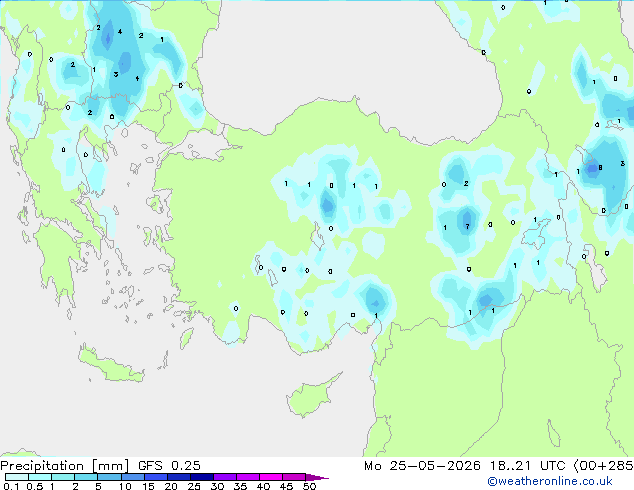
Task: Click the 'Precipitation [mm]' title text
Action: [65, 466]
